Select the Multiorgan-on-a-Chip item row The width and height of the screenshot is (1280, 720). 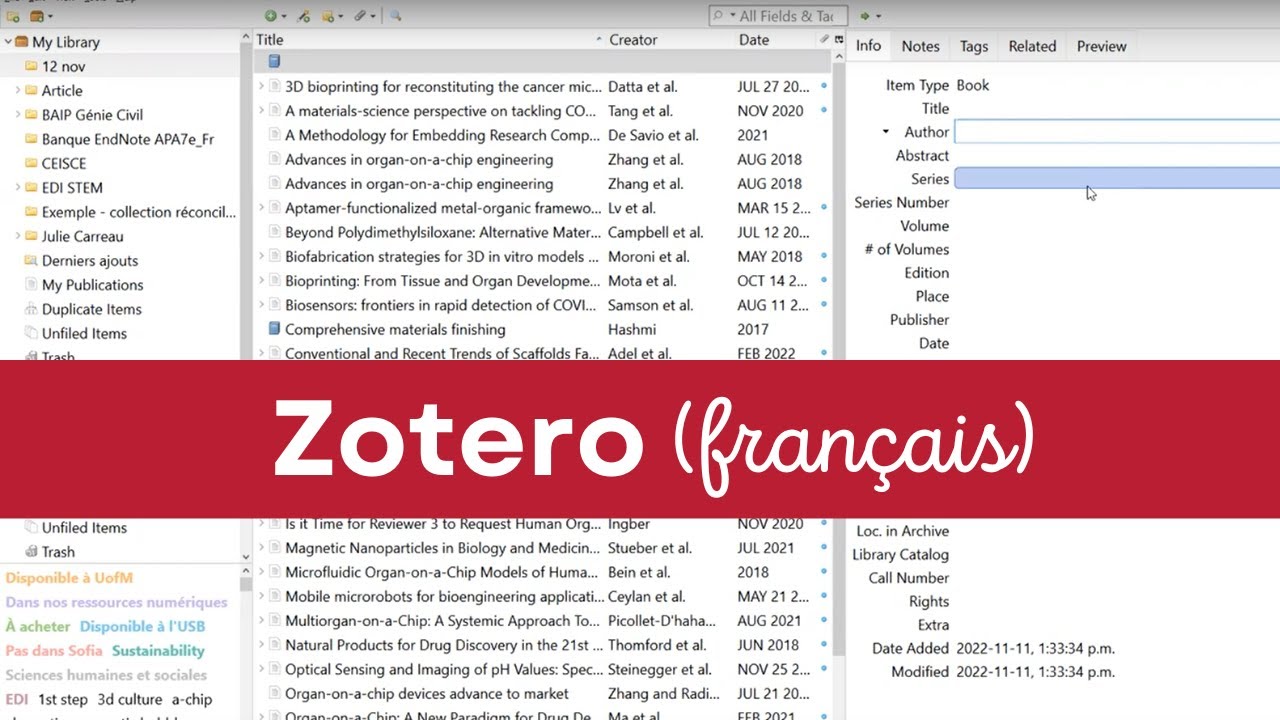tap(545, 621)
